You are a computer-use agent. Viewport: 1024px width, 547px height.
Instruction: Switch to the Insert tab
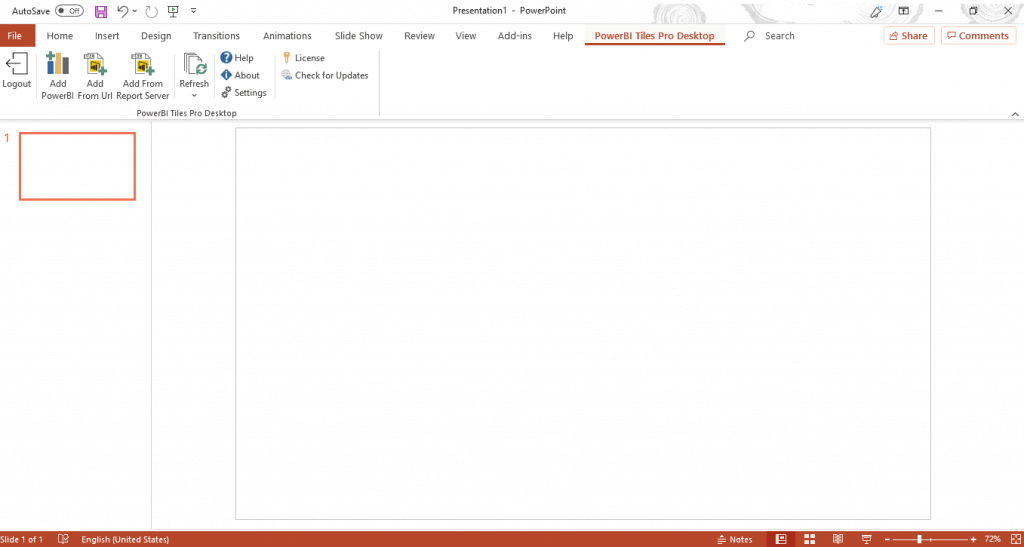point(107,36)
